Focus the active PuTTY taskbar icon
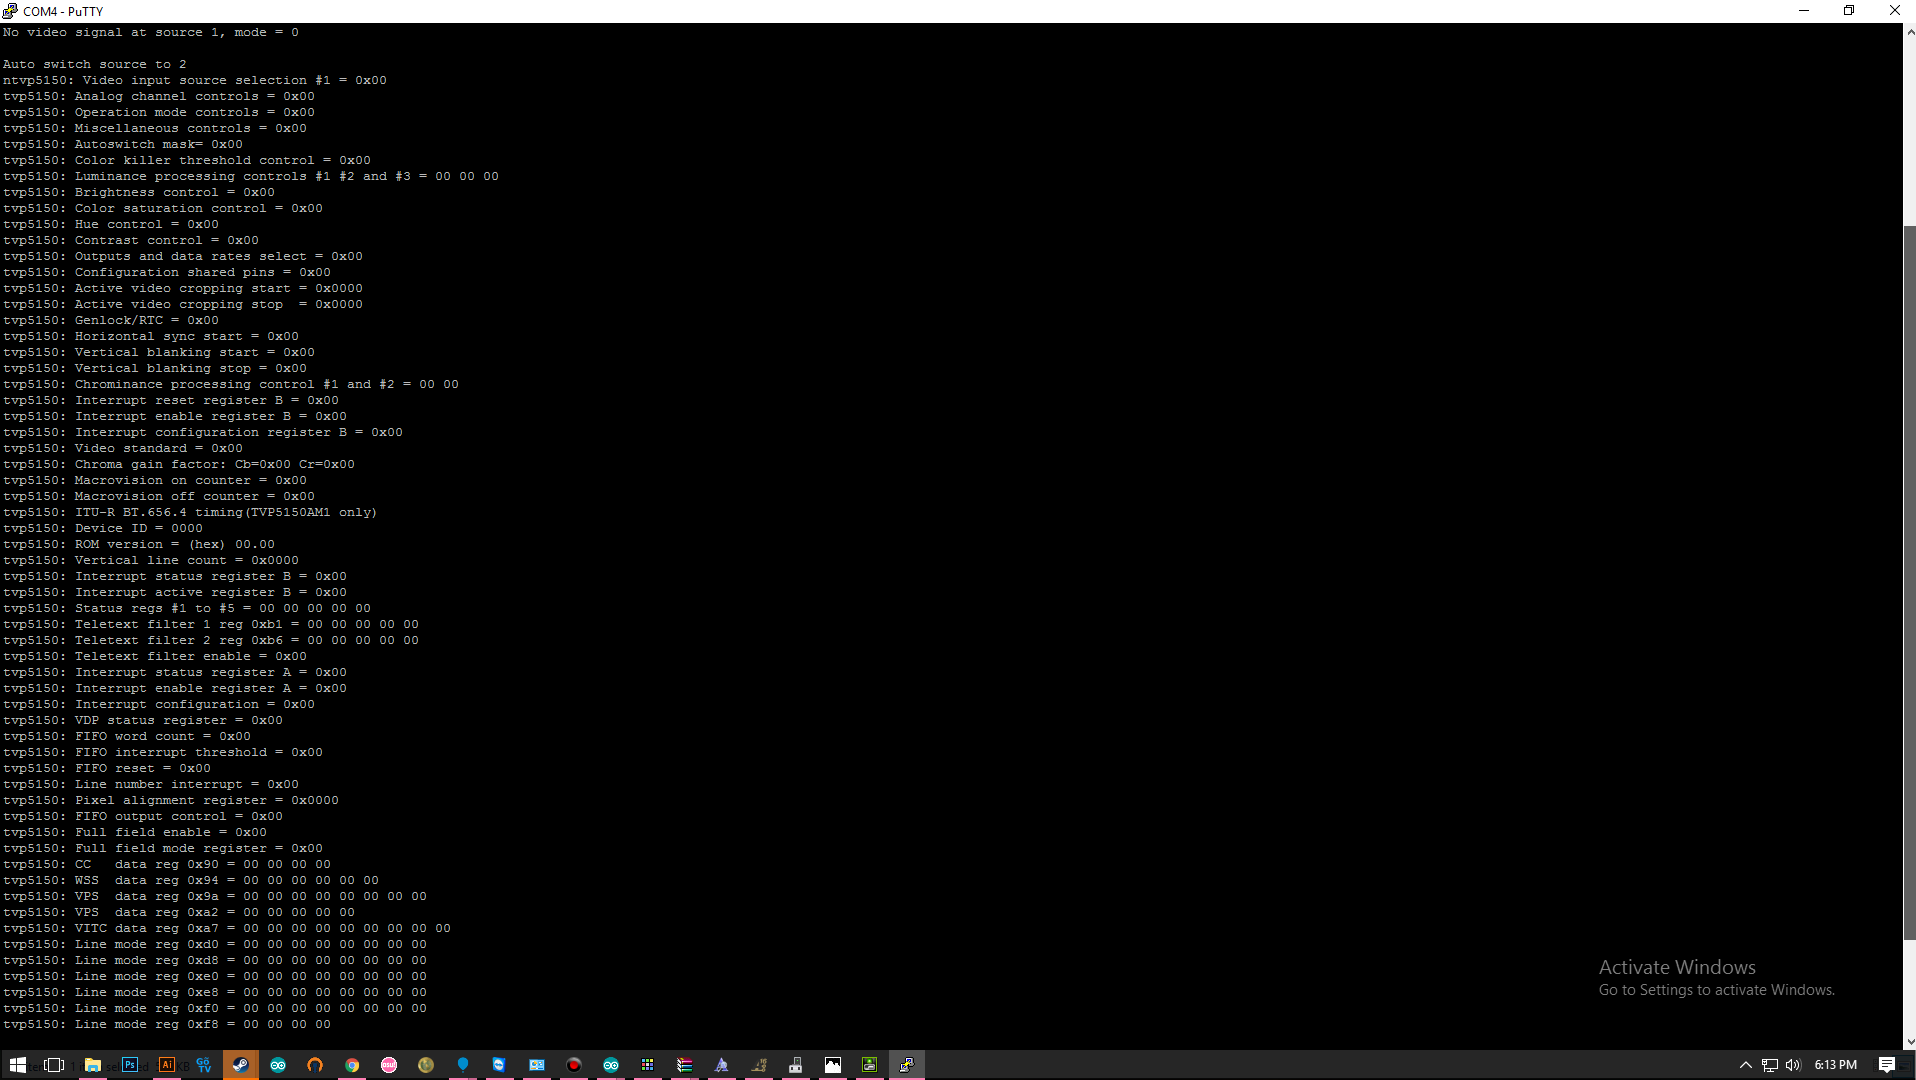Viewport: 1916px width, 1080px height. (907, 1065)
